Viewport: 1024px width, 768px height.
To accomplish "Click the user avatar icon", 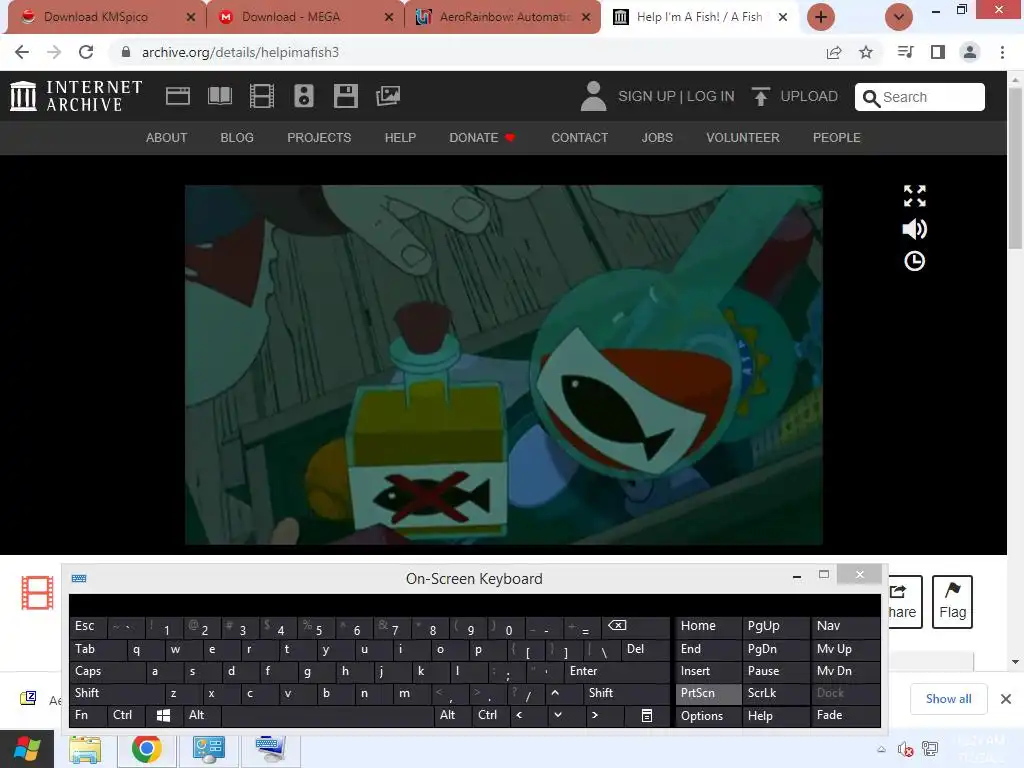I will click(593, 96).
